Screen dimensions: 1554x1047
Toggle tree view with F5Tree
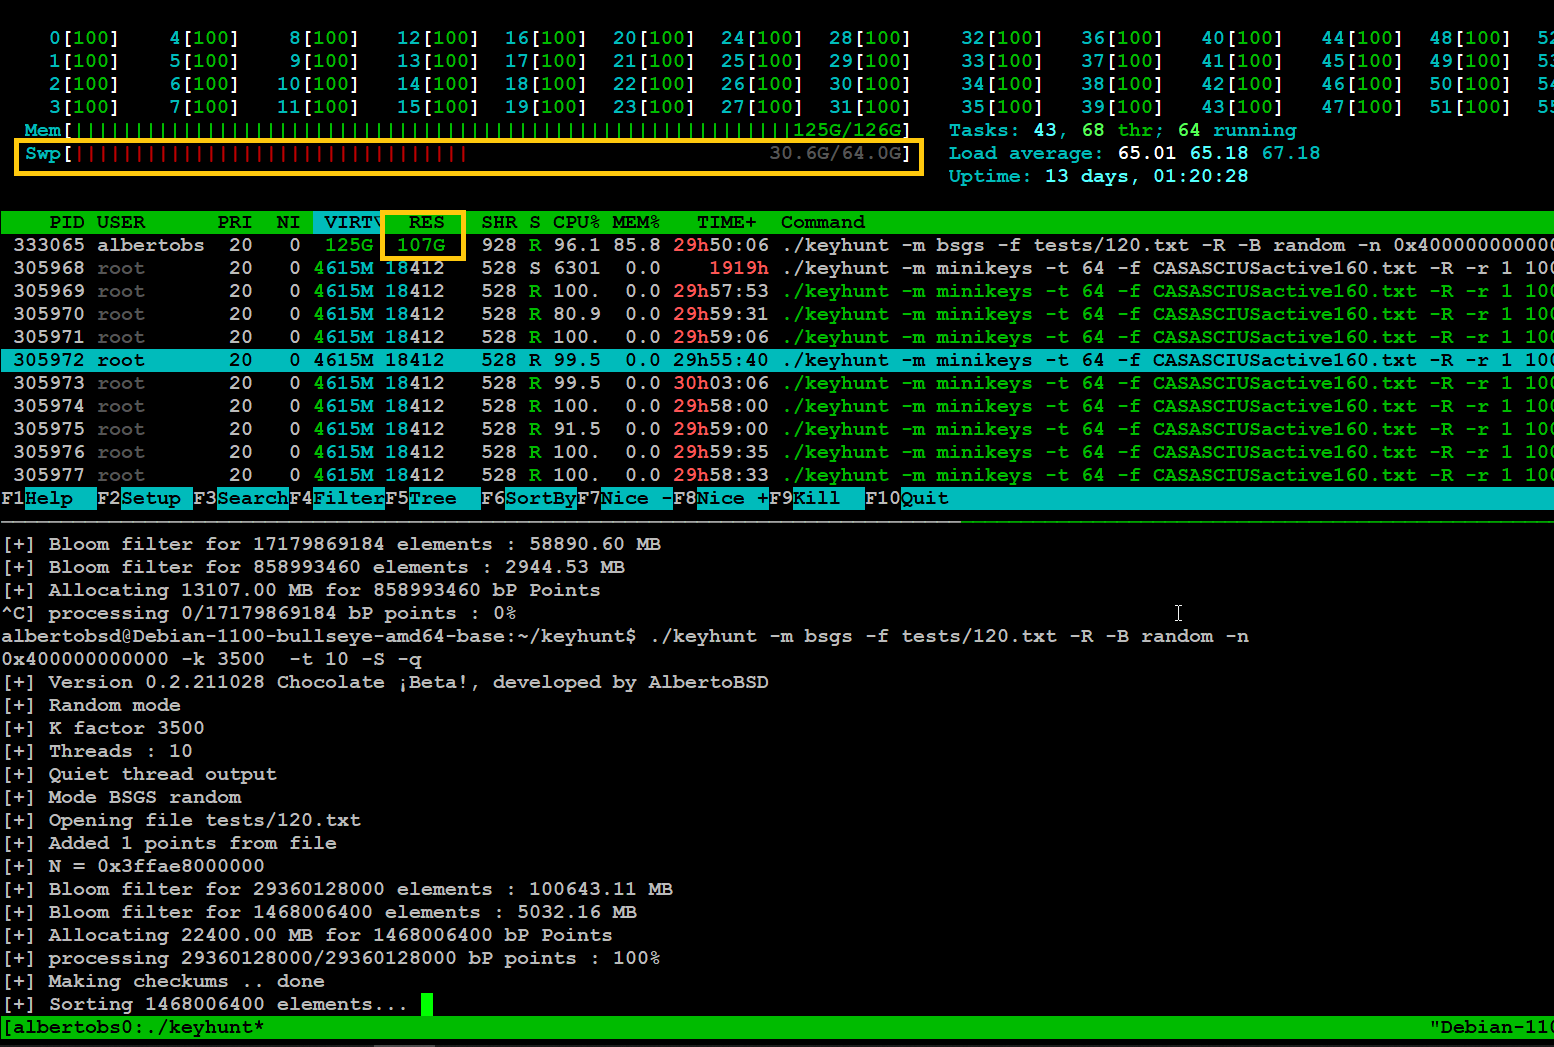[x=420, y=498]
